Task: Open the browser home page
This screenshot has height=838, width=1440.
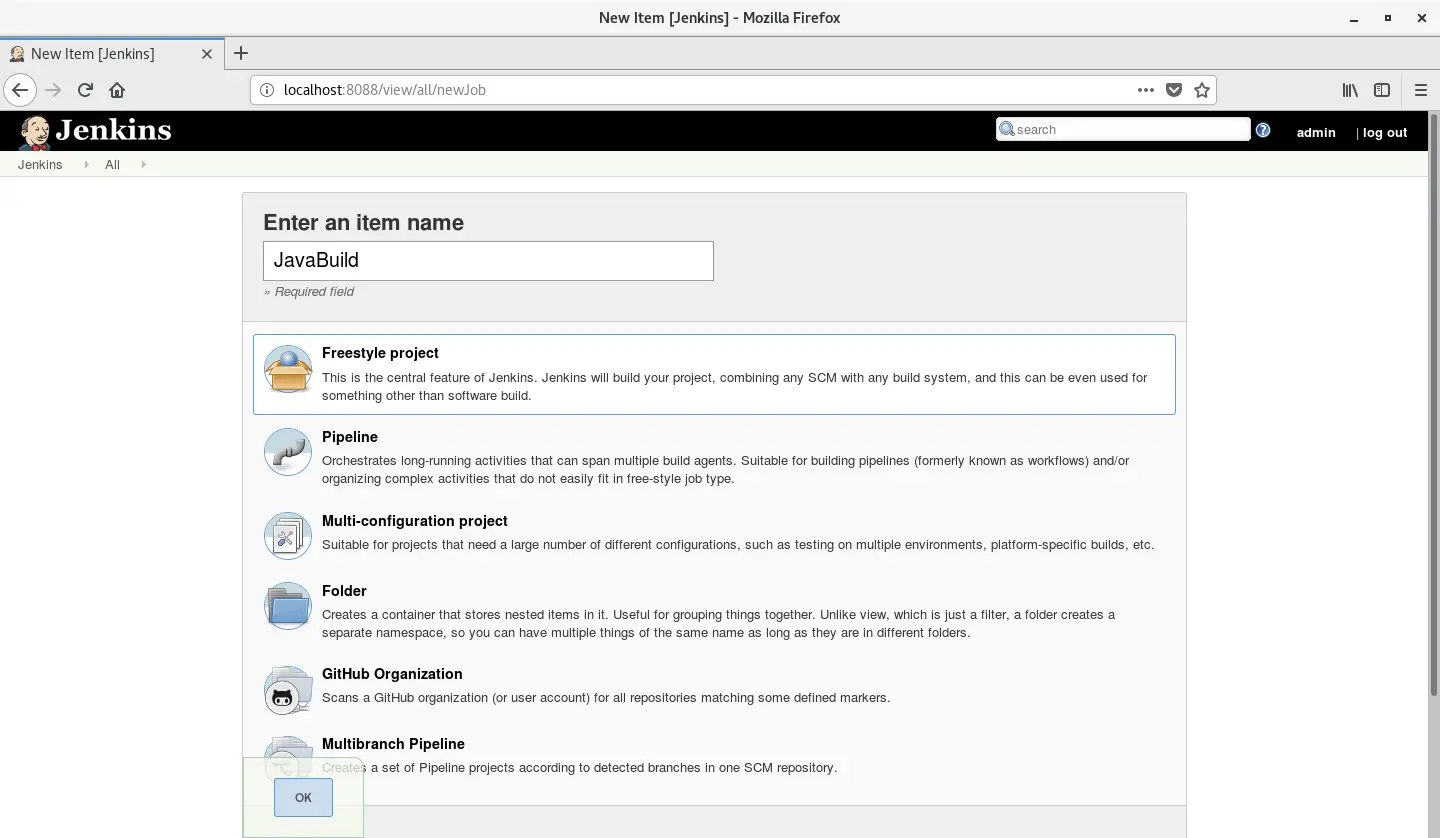Action: pos(117,90)
